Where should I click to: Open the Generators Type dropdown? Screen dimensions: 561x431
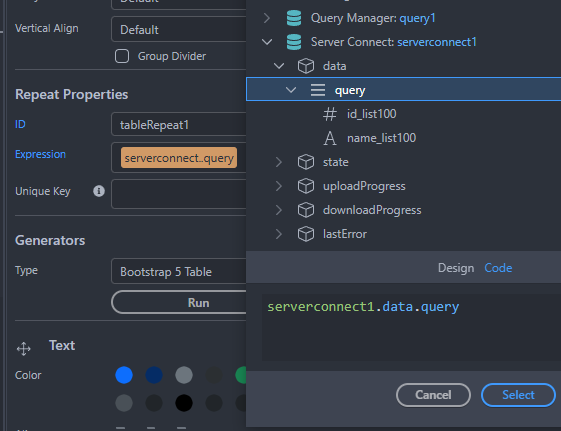point(179,271)
